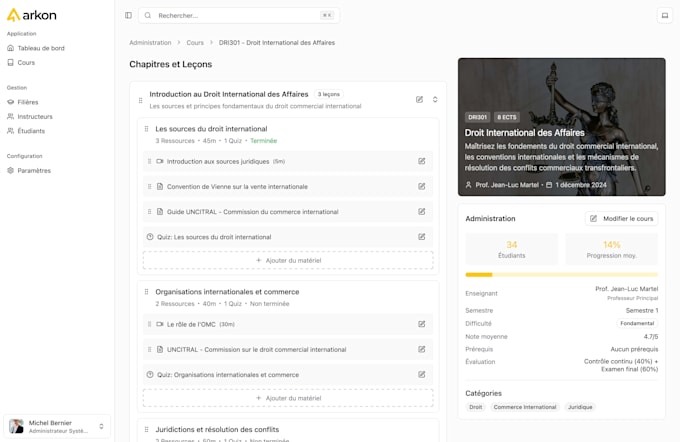Grab drag handle of Convention de Vienne row
The image size is (680, 442).
(149, 187)
